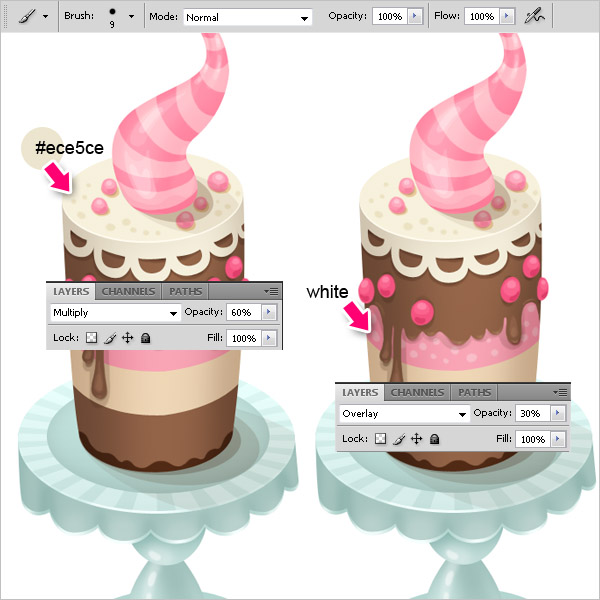This screenshot has height=600, width=600.
Task: Click the Brush tool preset icon
Action: click(28, 16)
